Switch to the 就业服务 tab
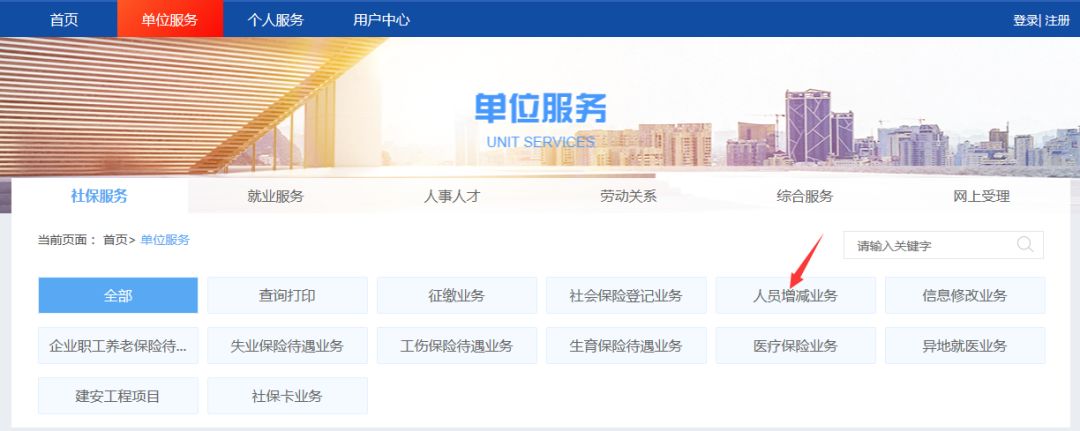This screenshot has width=1080, height=431. [275, 196]
